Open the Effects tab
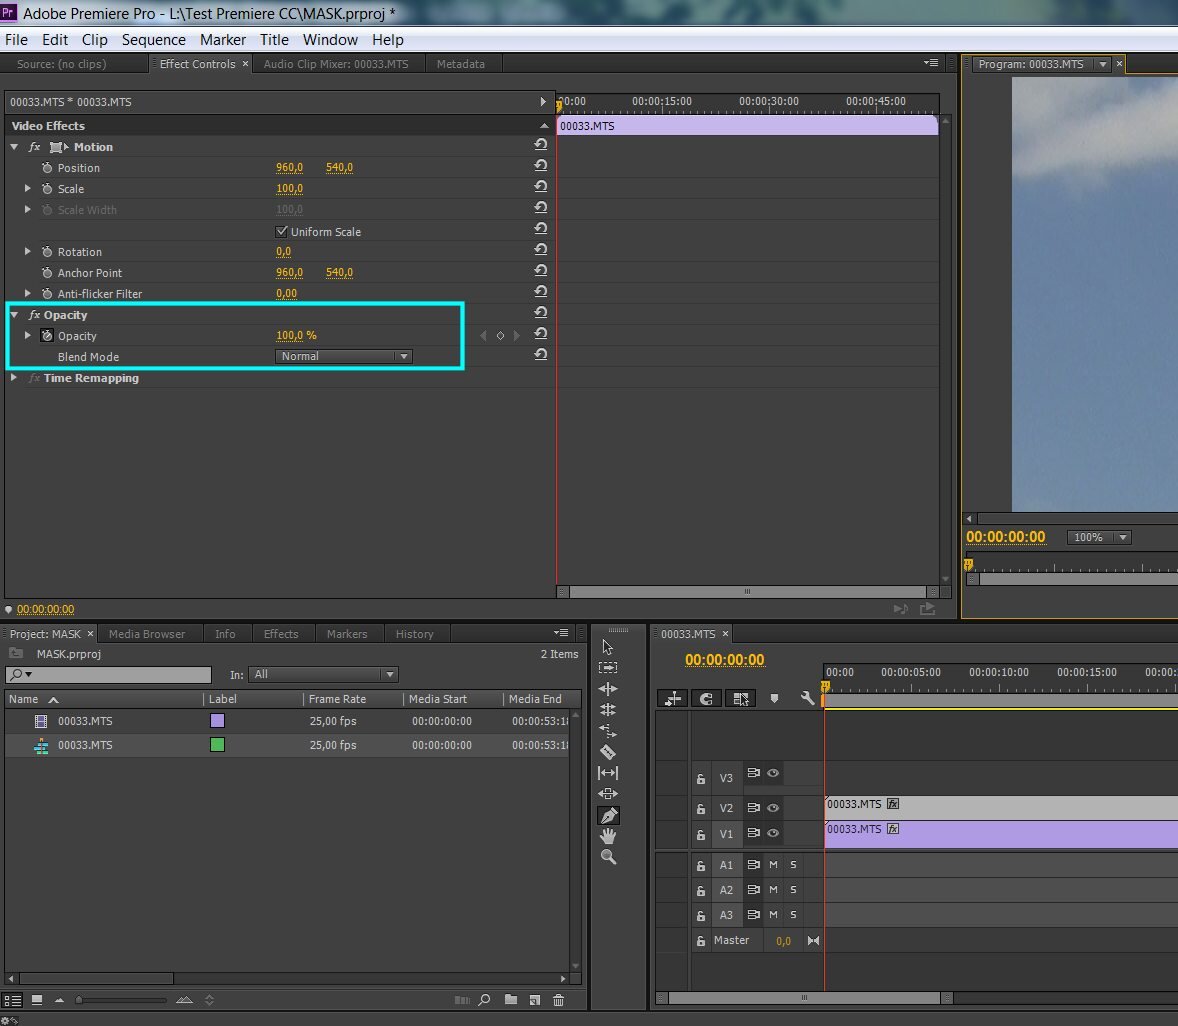Viewport: 1178px width, 1026px height. (x=281, y=634)
